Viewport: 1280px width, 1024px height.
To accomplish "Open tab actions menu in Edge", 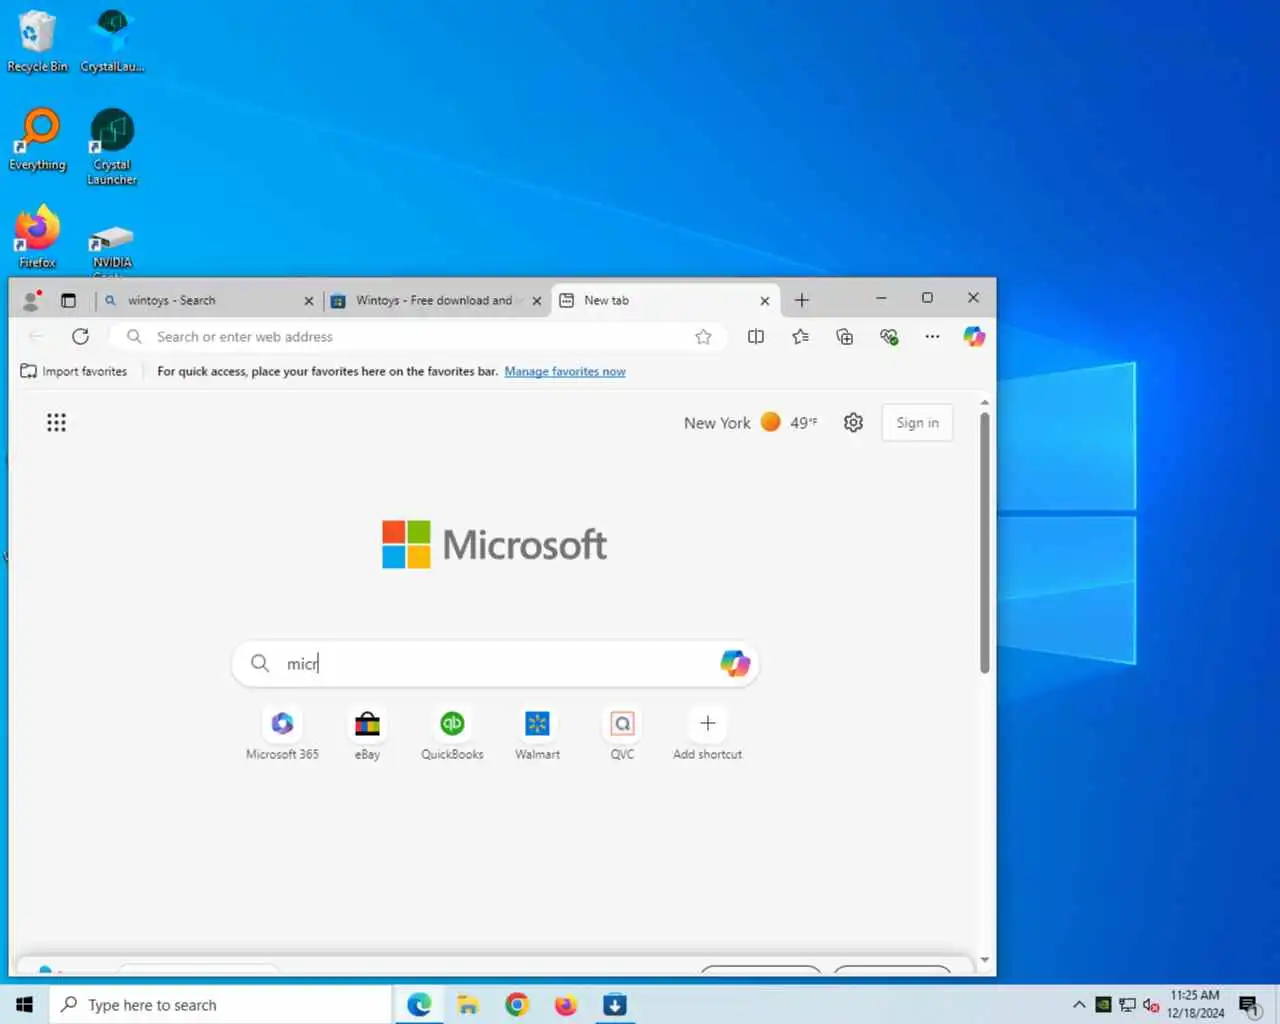I will [x=68, y=300].
